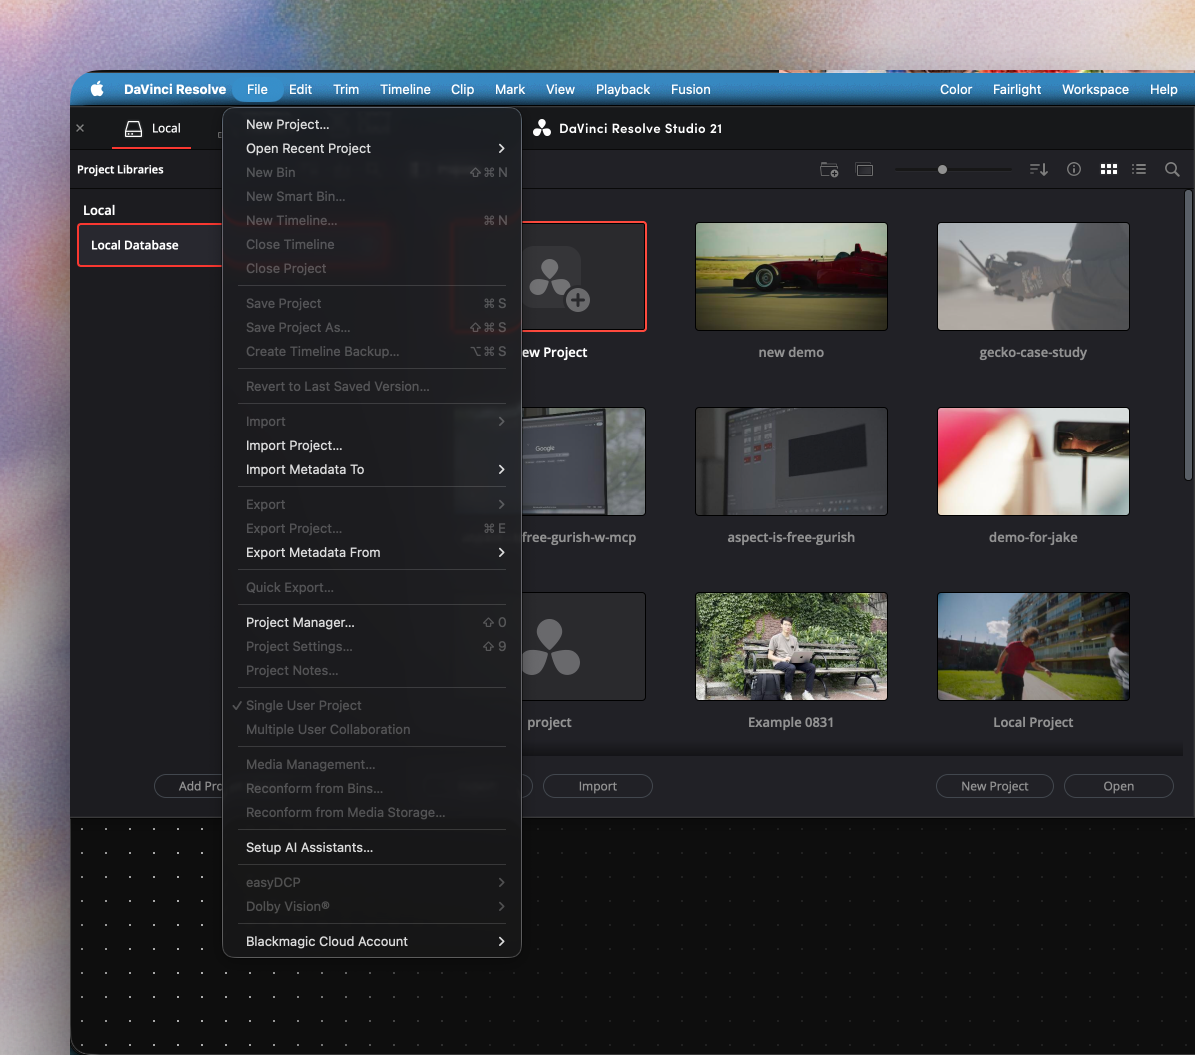Select Local Database in sidebar
This screenshot has width=1195, height=1055.
point(150,245)
